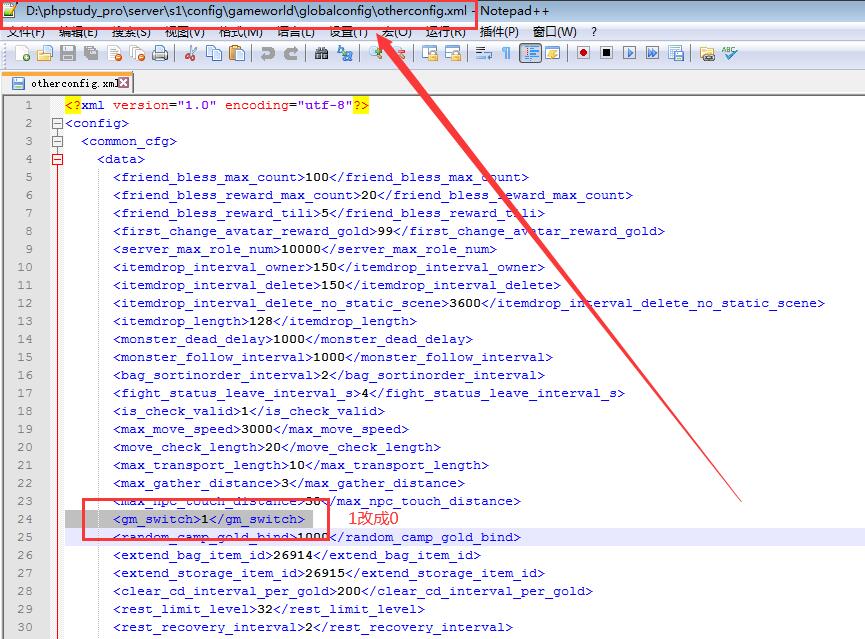Collapse the red <data> fold marker
The image size is (865, 639).
(57, 159)
